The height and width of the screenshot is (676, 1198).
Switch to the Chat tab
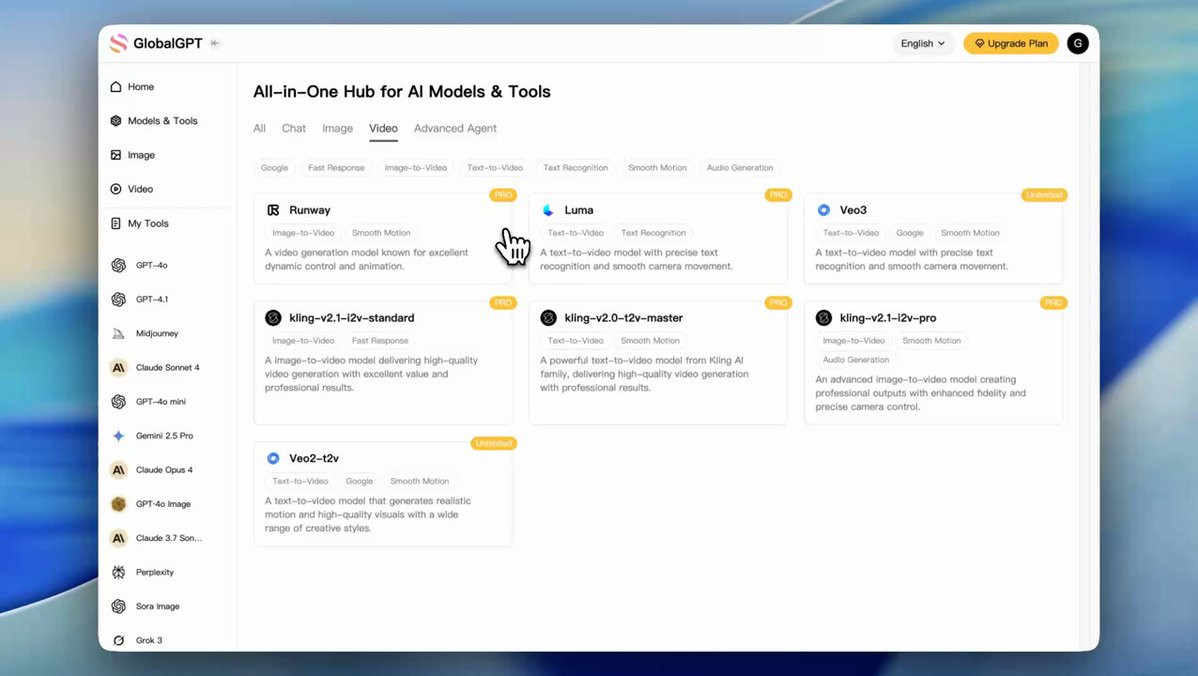(293, 128)
